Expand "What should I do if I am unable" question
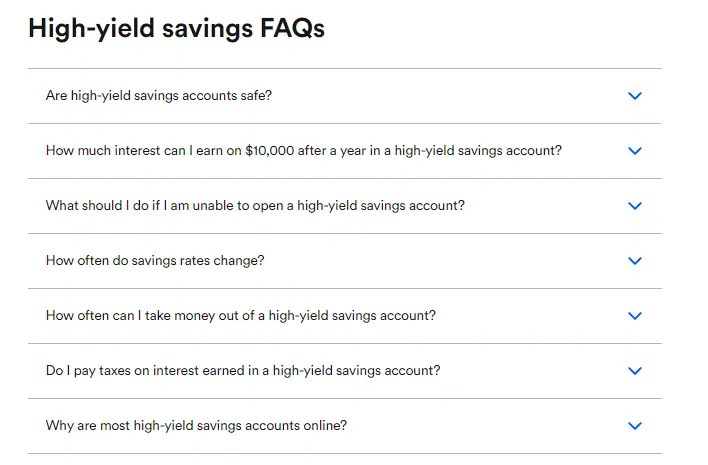The height and width of the screenshot is (465, 708). [255, 206]
